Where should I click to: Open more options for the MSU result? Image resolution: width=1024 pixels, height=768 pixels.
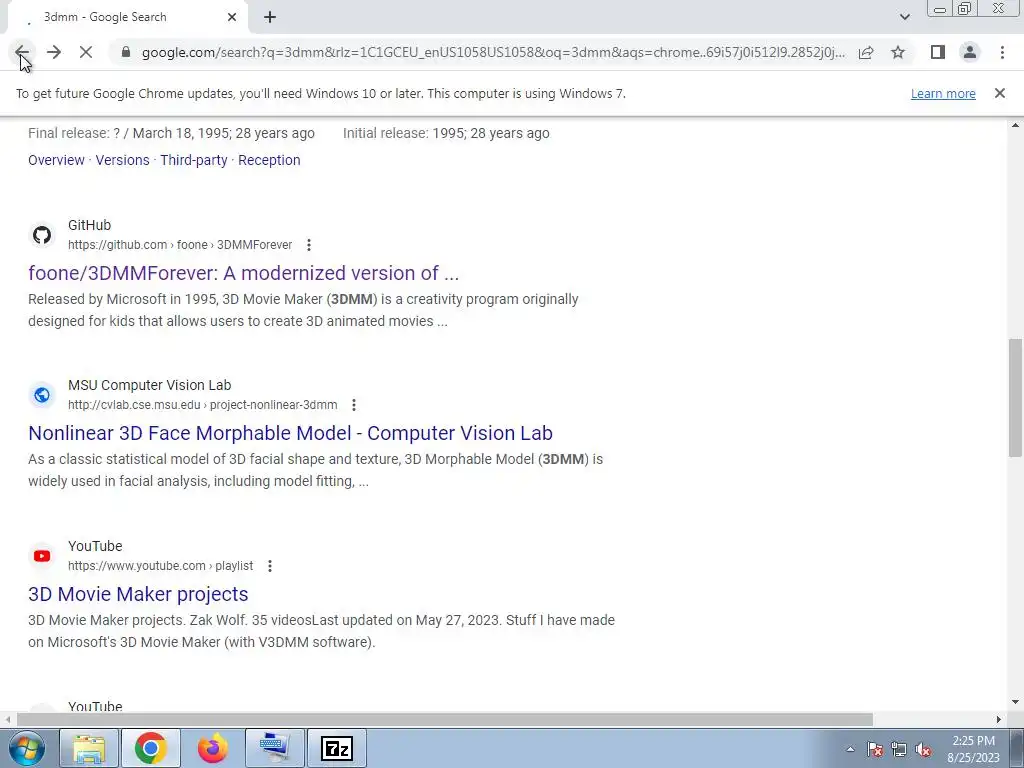354,405
